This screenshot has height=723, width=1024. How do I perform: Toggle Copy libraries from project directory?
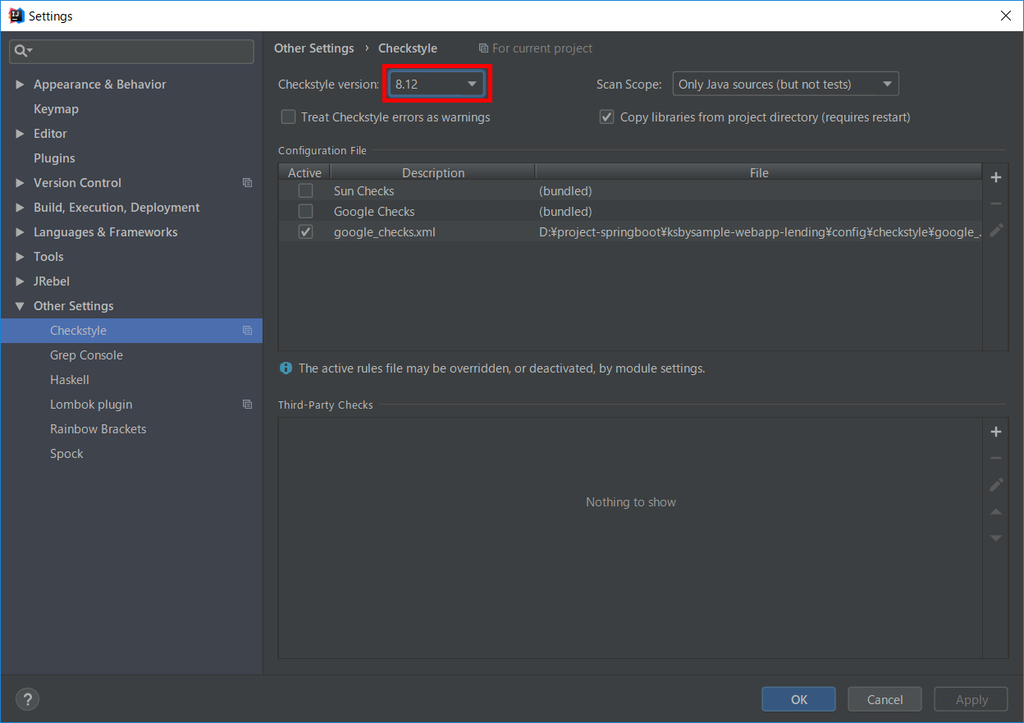607,117
